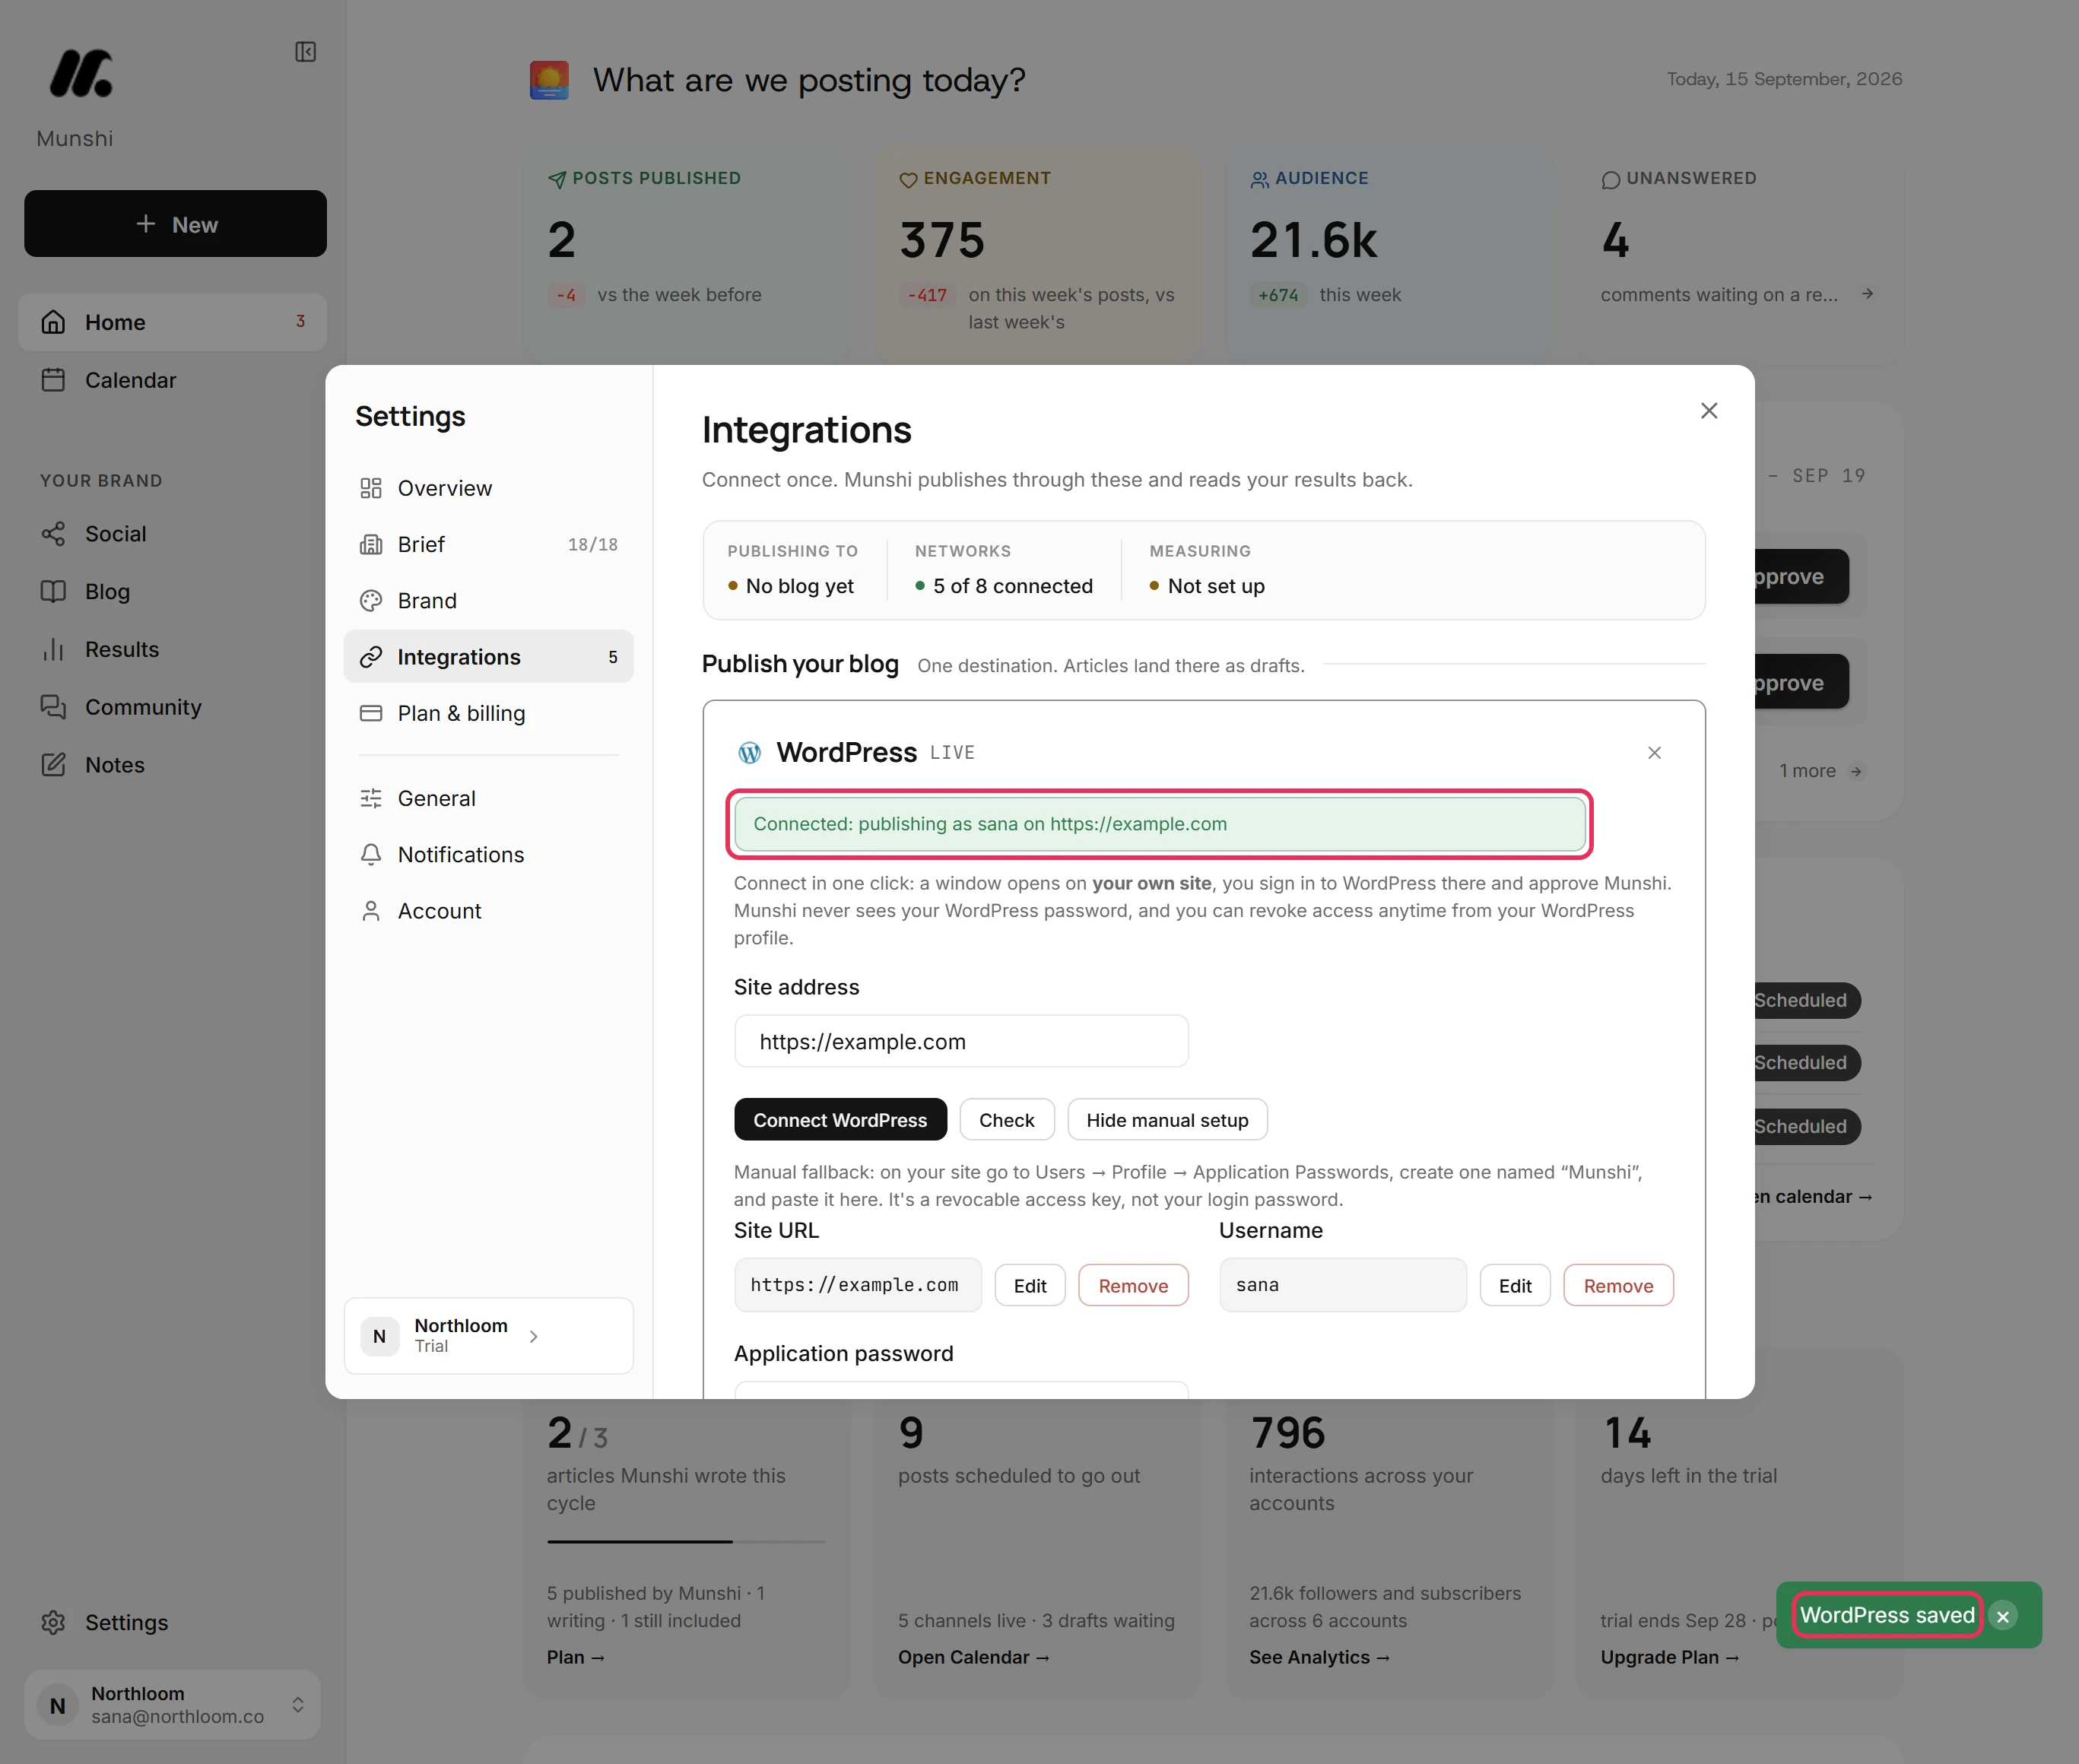
Task: Edit the Username
Action: 1514,1286
